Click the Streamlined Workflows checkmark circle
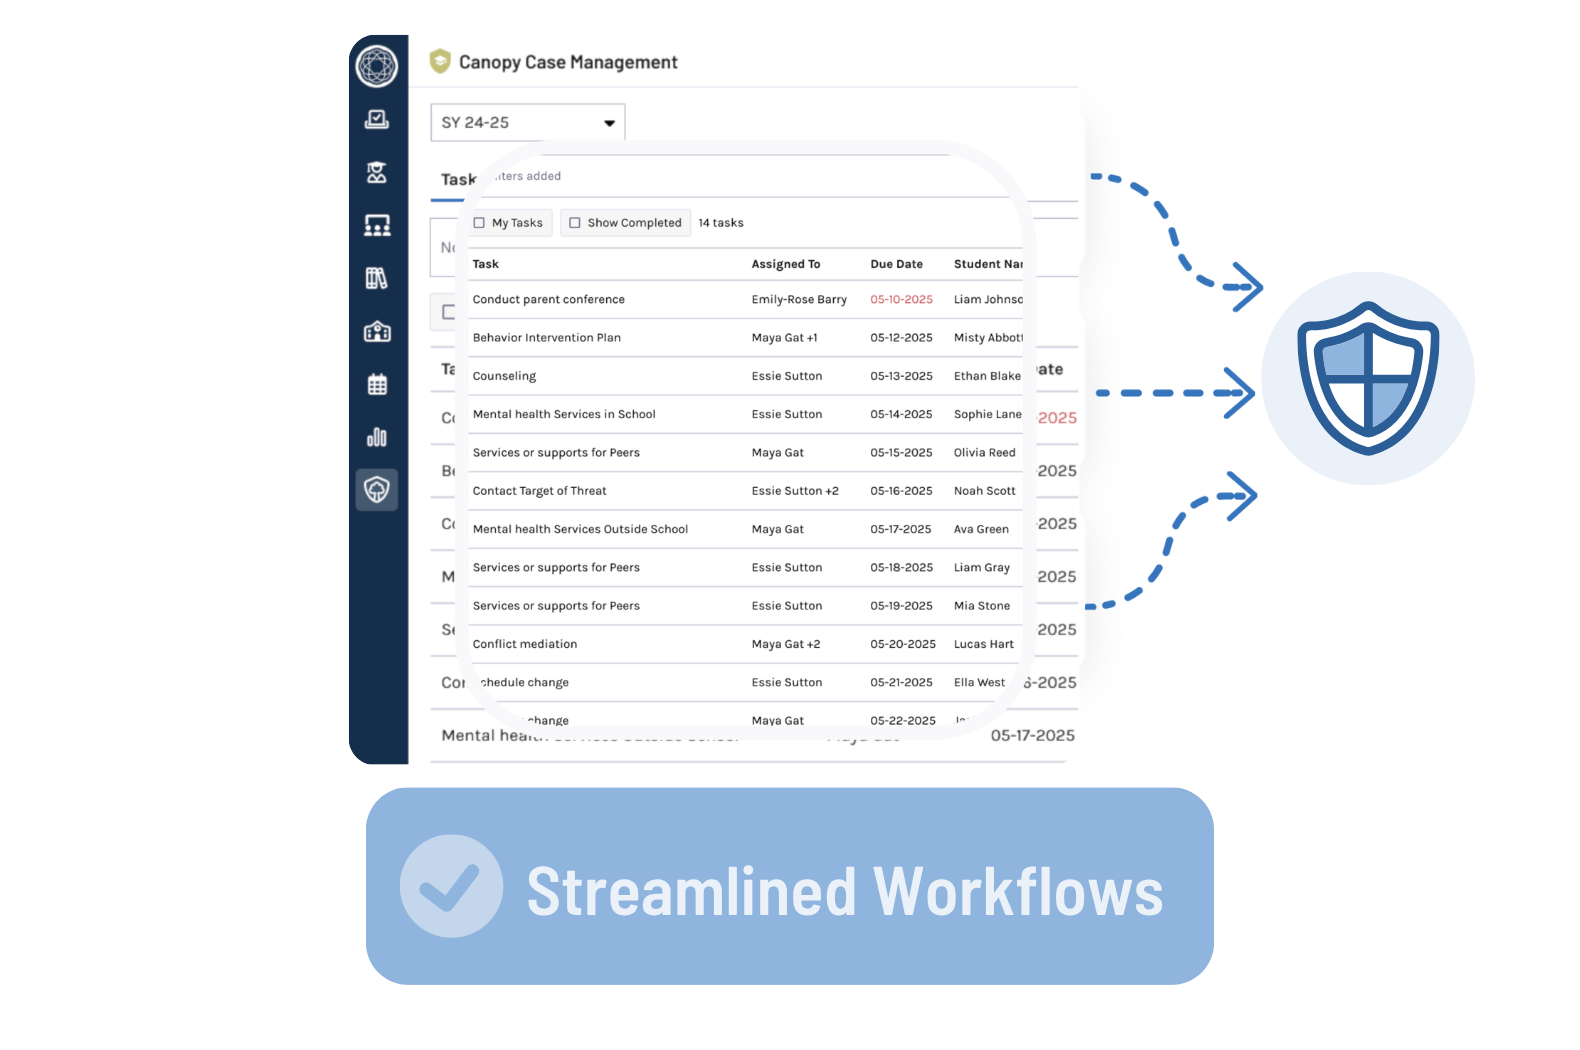 (x=451, y=886)
